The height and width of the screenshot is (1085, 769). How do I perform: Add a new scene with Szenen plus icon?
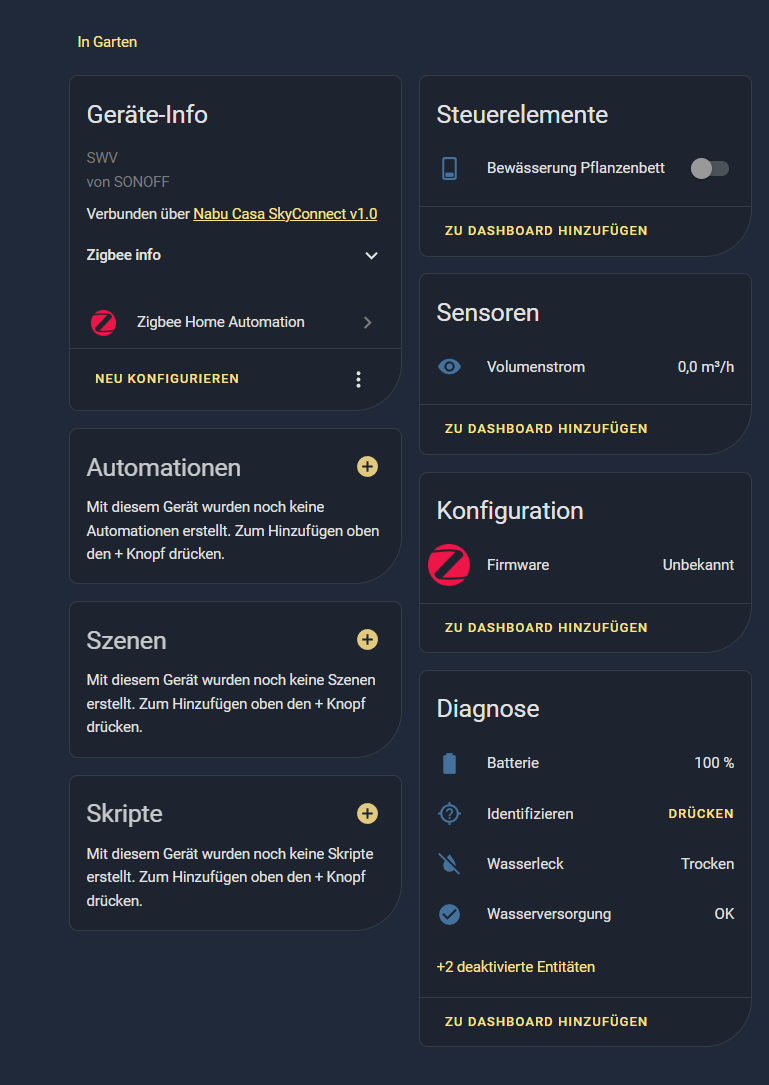pos(368,639)
